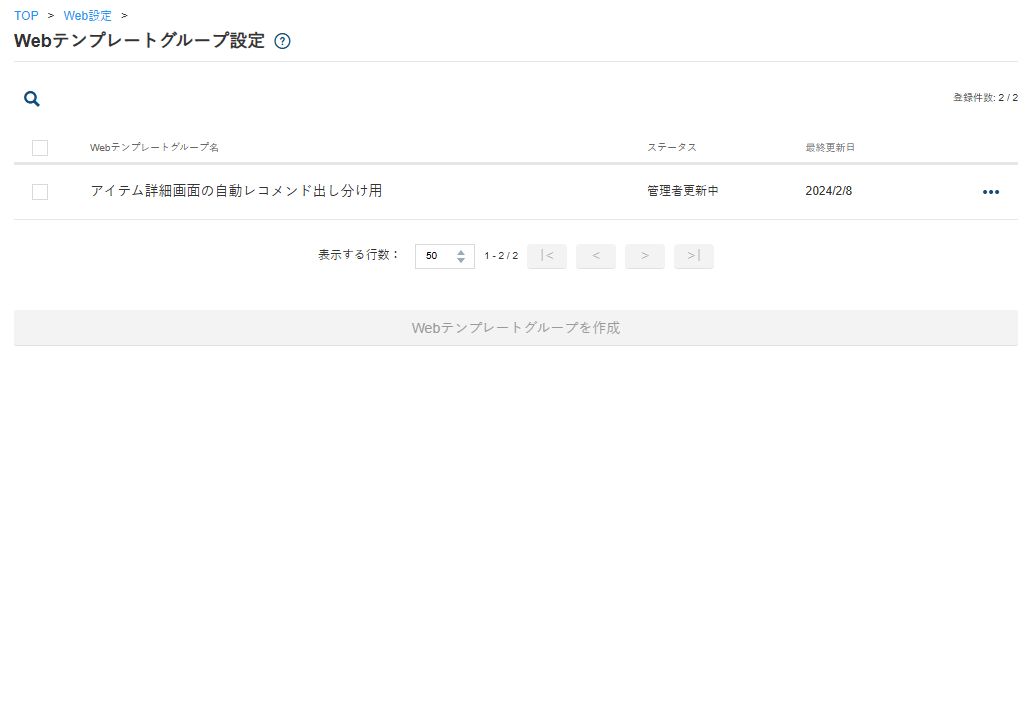Follow the TOP breadcrumb link
This screenshot has width=1035, height=717.
tap(26, 15)
